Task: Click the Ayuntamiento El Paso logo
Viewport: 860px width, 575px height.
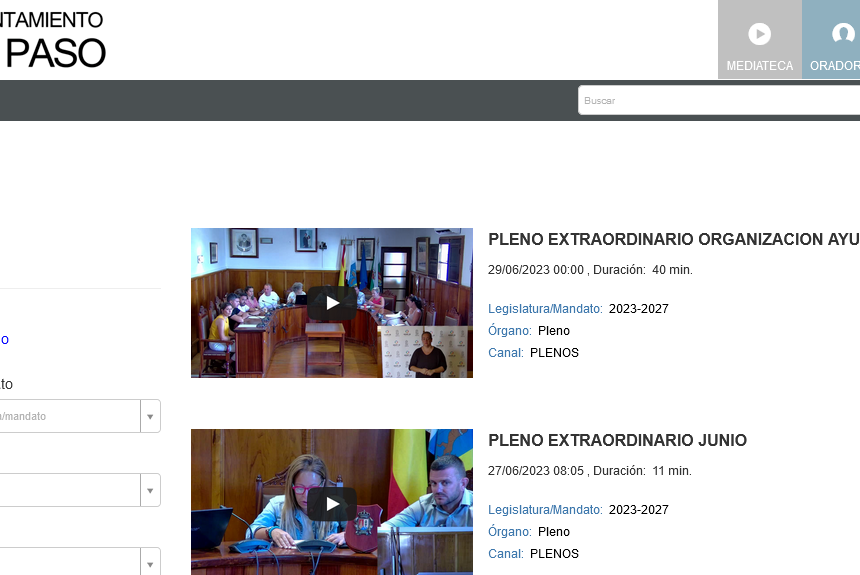Action: tap(53, 40)
